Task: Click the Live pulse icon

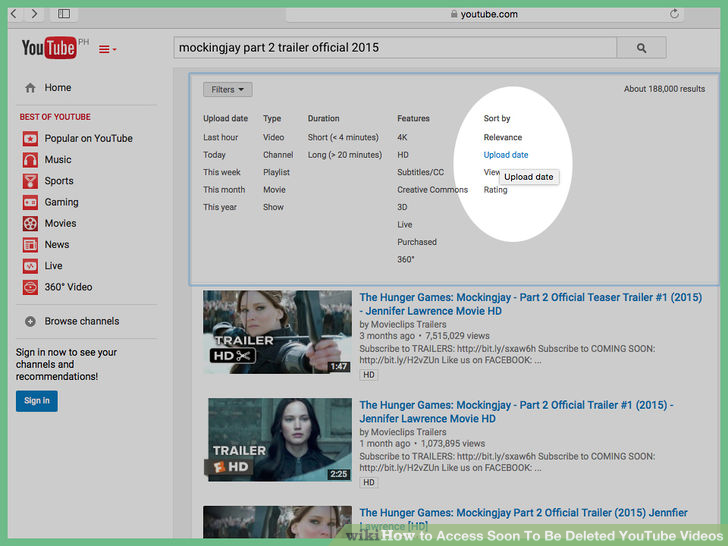Action: (30, 266)
